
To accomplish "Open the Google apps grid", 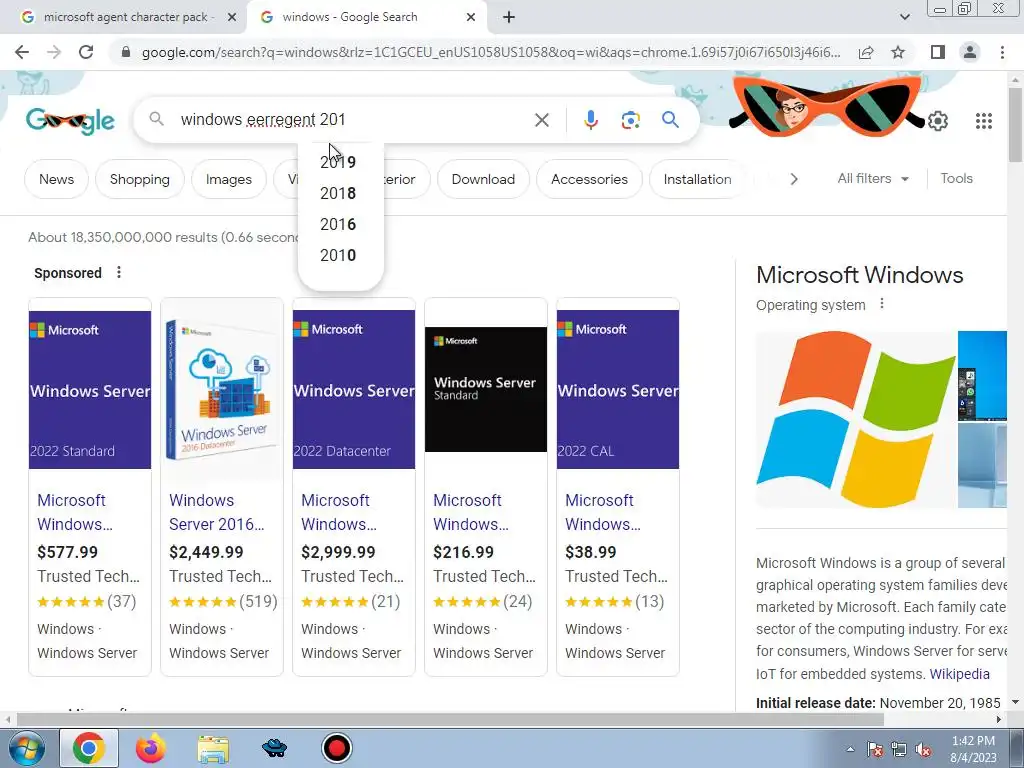I will (984, 121).
